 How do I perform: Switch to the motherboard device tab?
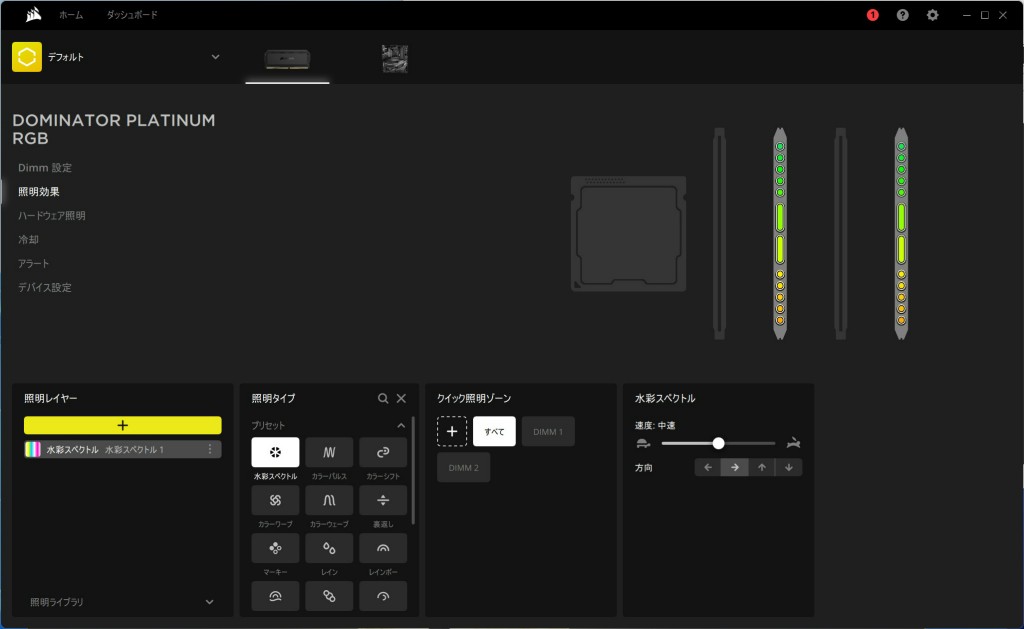point(395,59)
